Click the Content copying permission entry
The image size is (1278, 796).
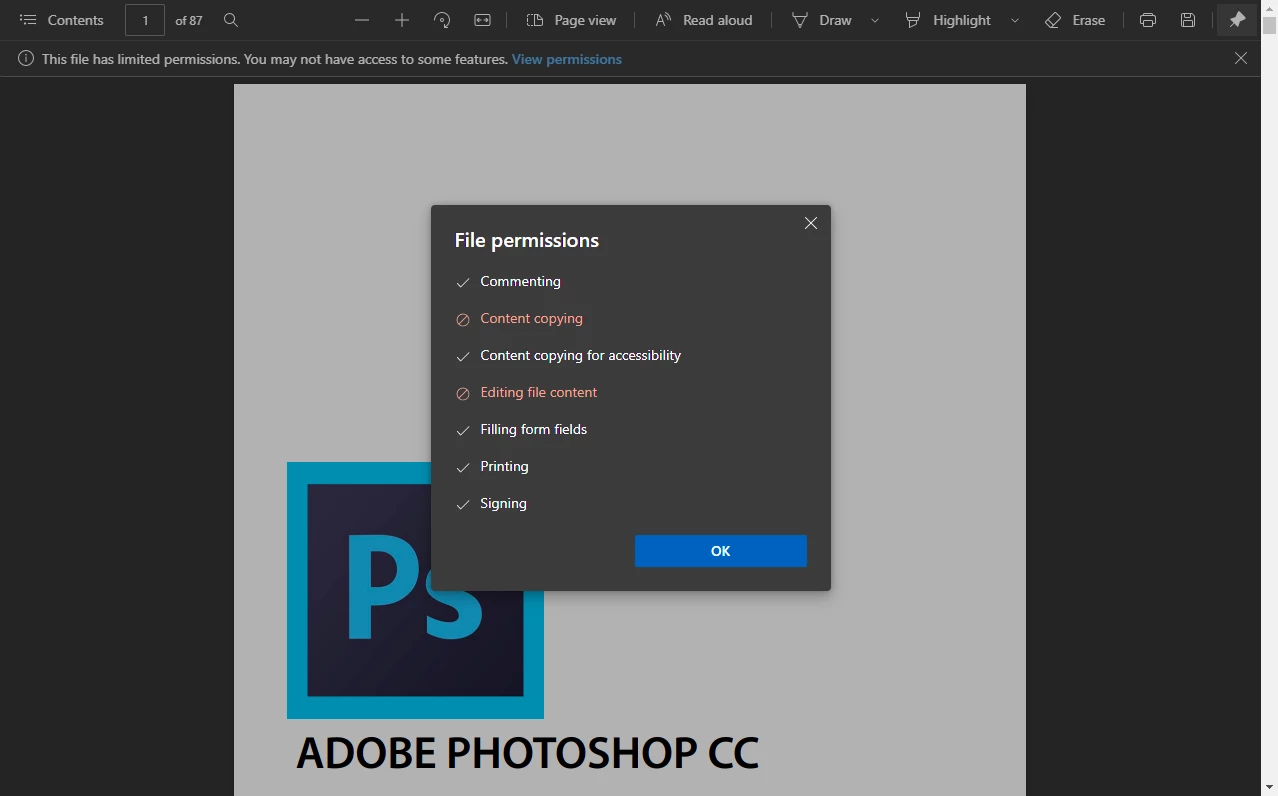(519, 319)
